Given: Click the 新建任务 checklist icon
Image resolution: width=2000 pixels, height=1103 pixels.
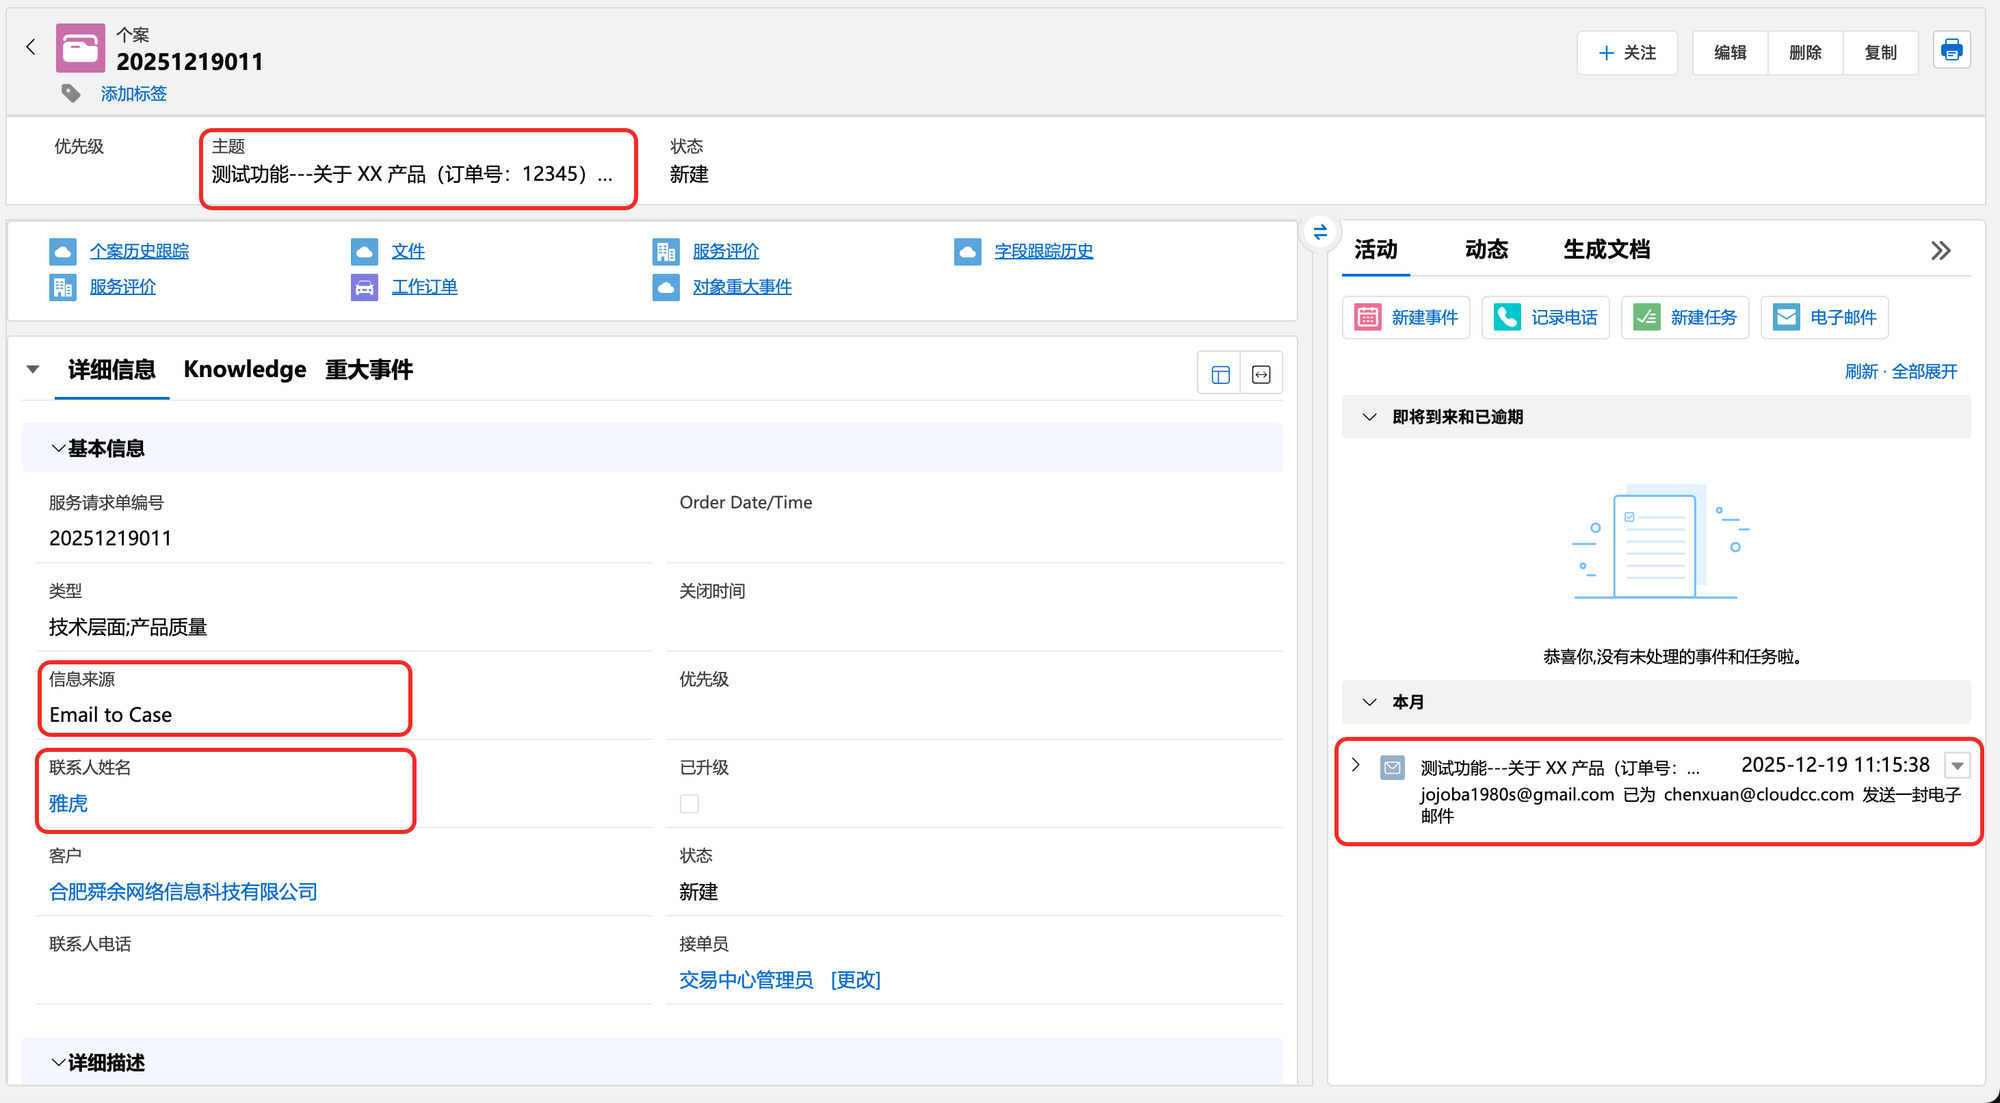Looking at the screenshot, I should click(x=1646, y=317).
